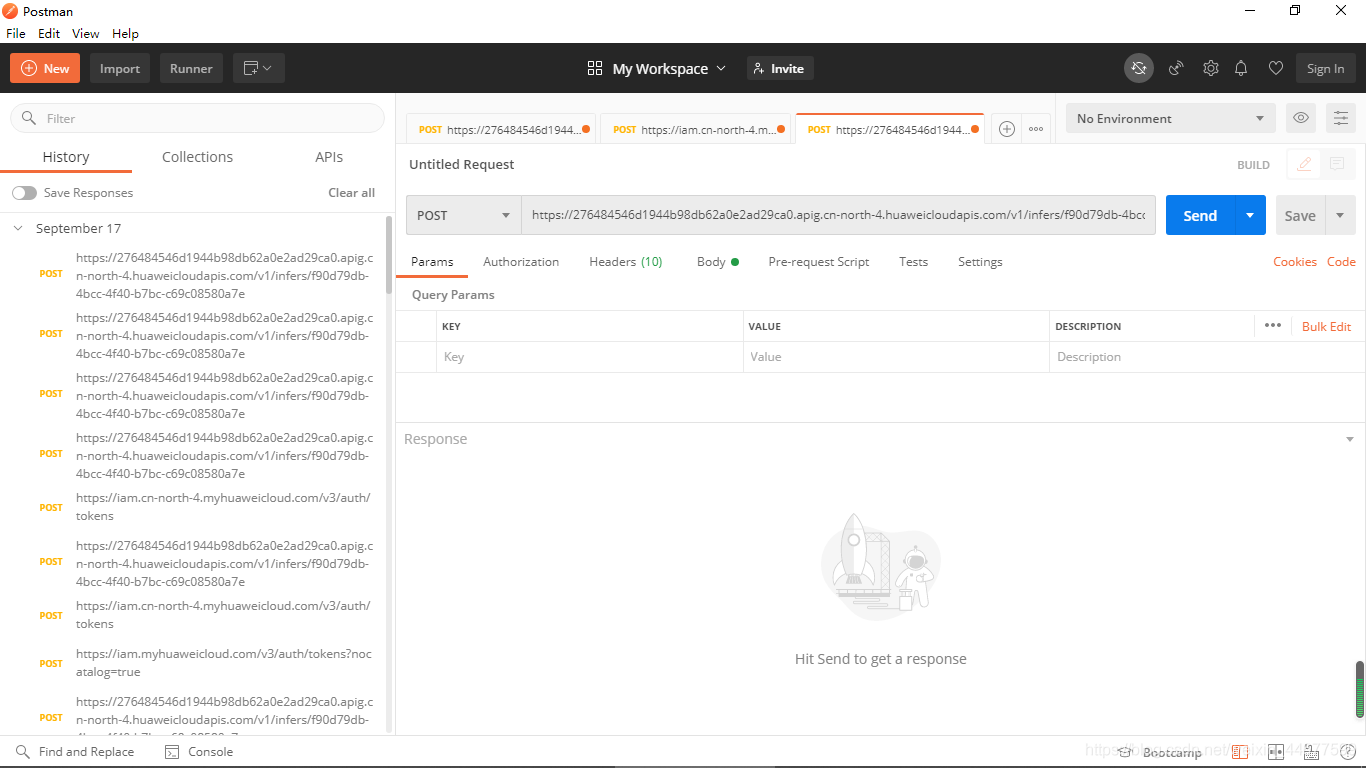Click the request pane vertical scrollbar
The height and width of the screenshot is (768, 1366).
[1360, 690]
